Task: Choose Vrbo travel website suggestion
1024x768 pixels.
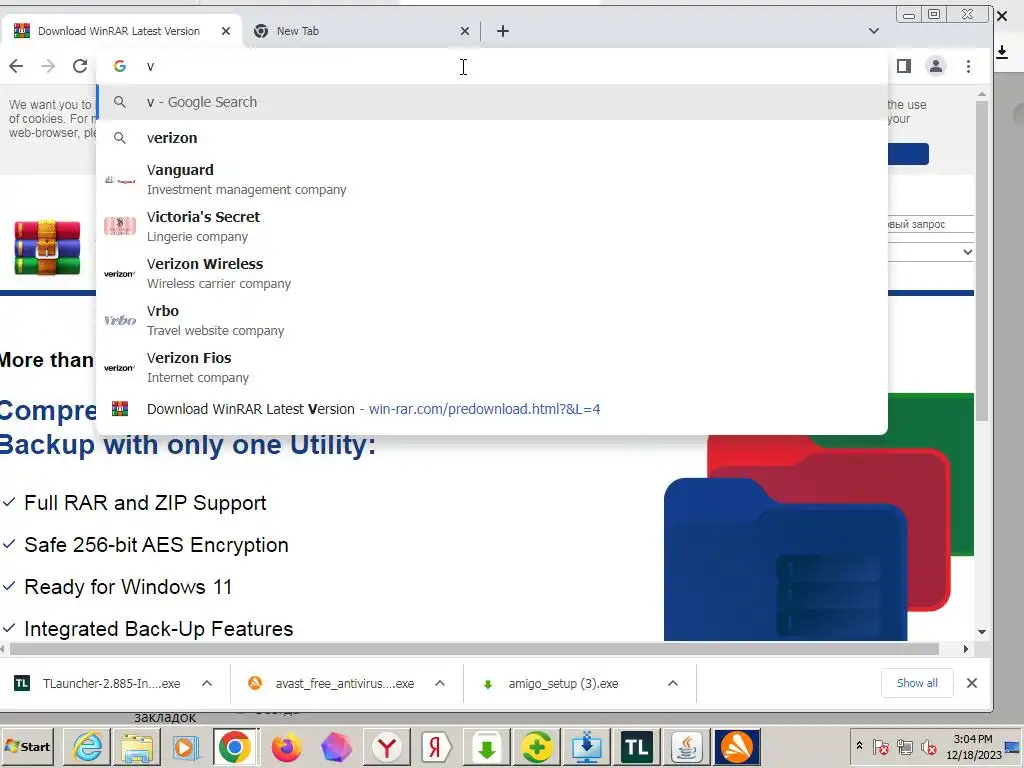Action: [492, 321]
